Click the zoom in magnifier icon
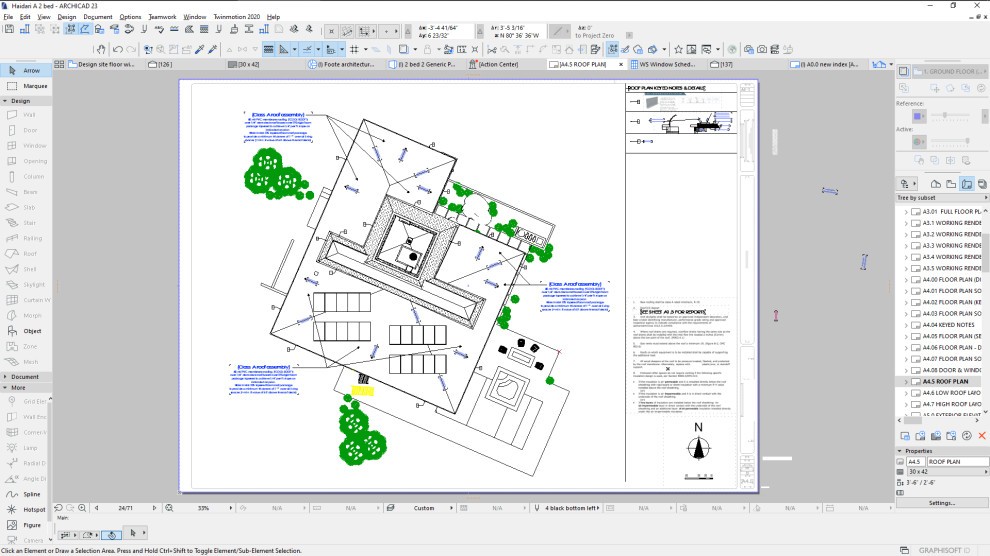The width and height of the screenshot is (990, 556). [x=82, y=507]
